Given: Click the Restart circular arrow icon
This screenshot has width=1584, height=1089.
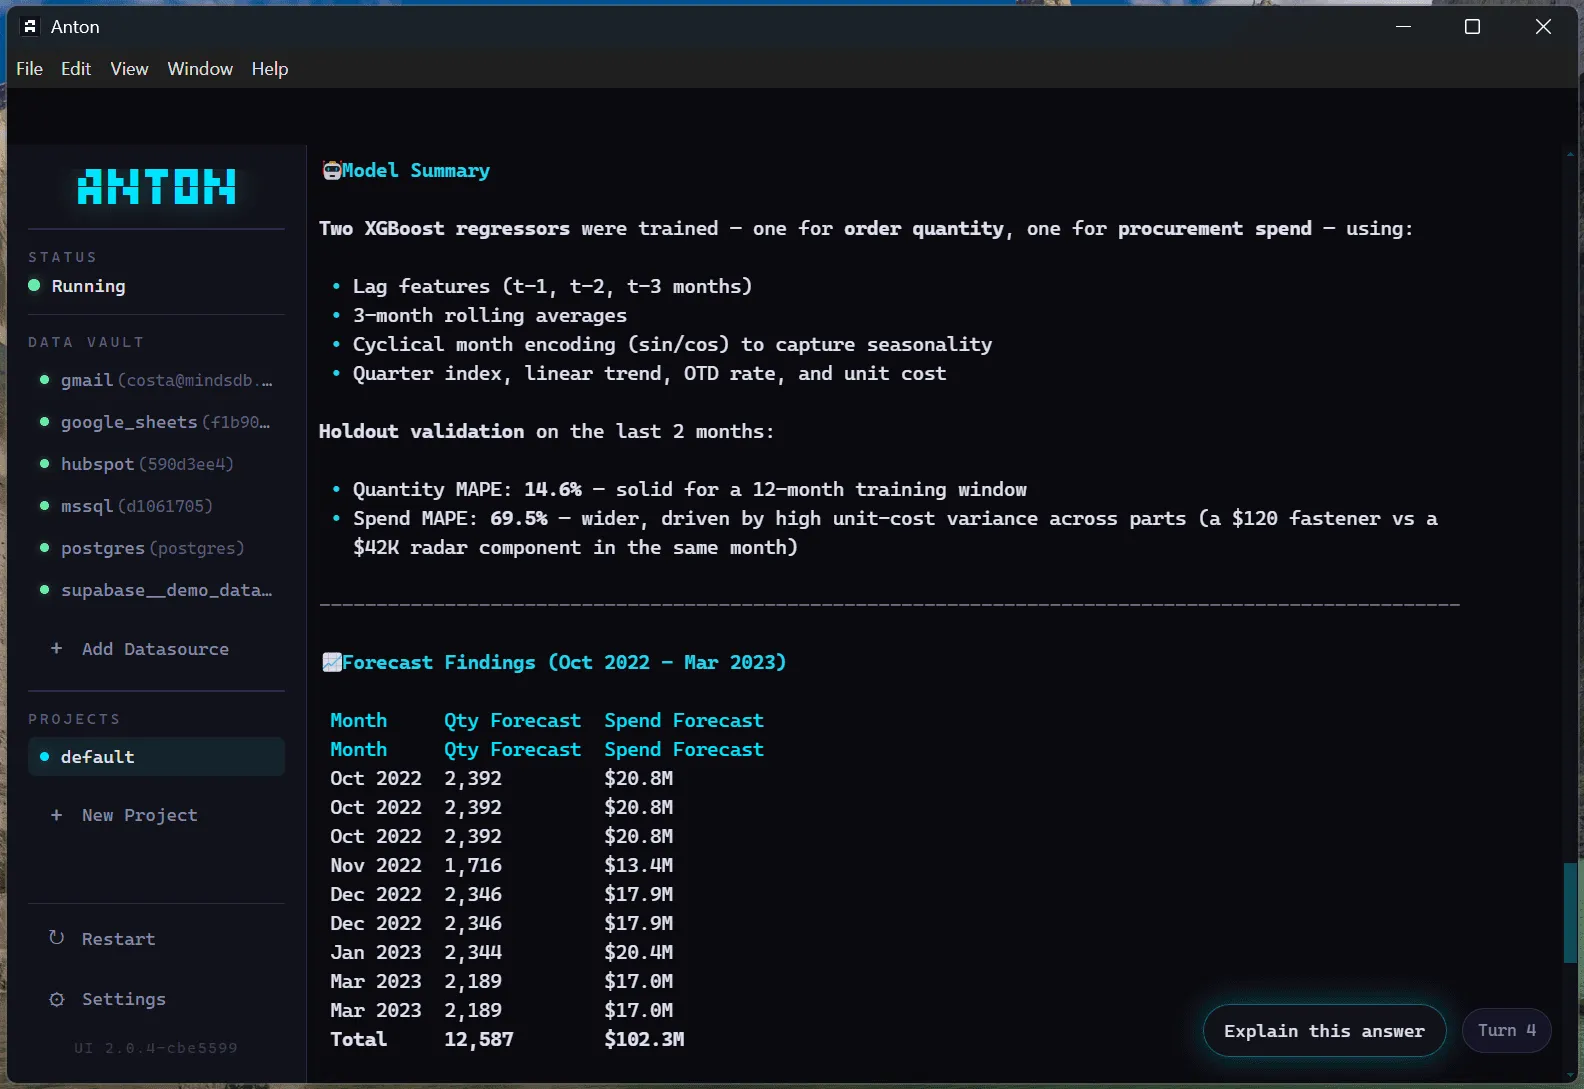Looking at the screenshot, I should pyautogui.click(x=57, y=938).
